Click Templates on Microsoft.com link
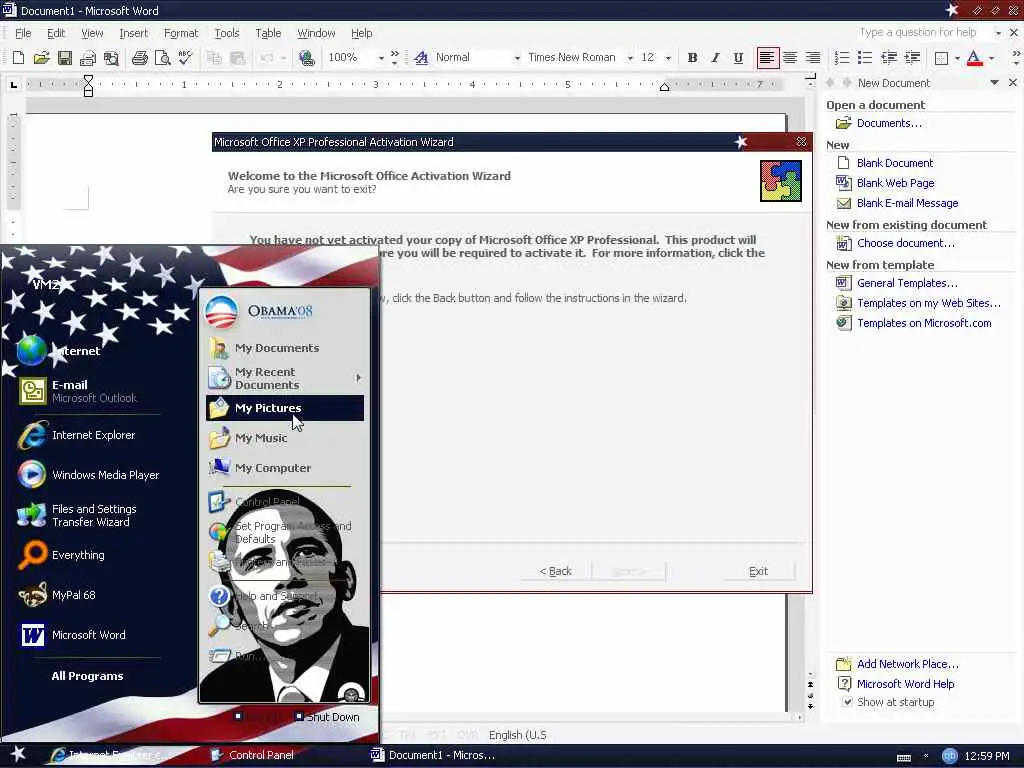 pyautogui.click(x=924, y=323)
